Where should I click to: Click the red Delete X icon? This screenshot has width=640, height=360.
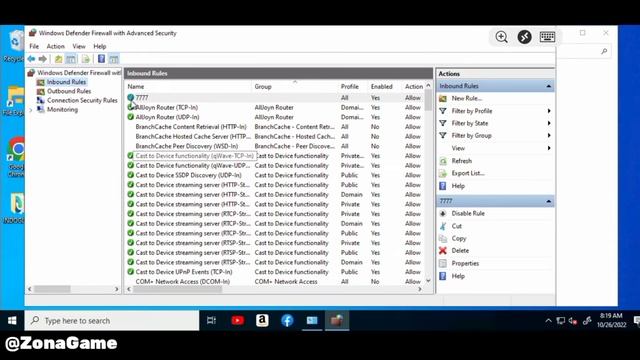tap(443, 251)
